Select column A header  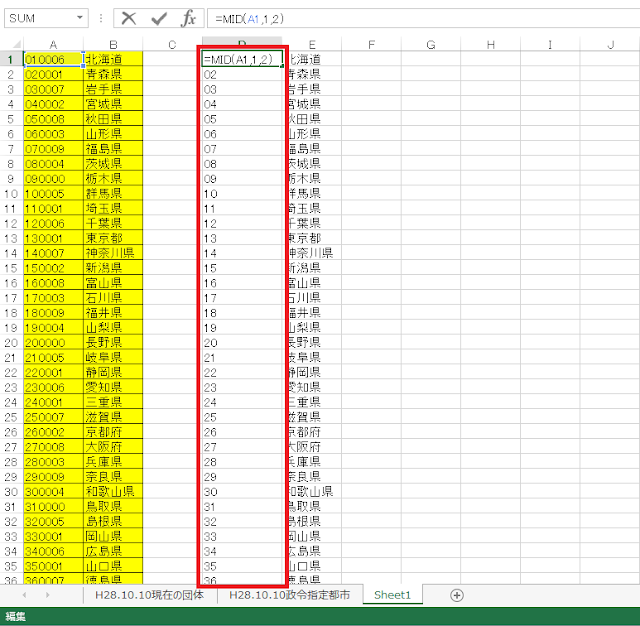coord(52,44)
